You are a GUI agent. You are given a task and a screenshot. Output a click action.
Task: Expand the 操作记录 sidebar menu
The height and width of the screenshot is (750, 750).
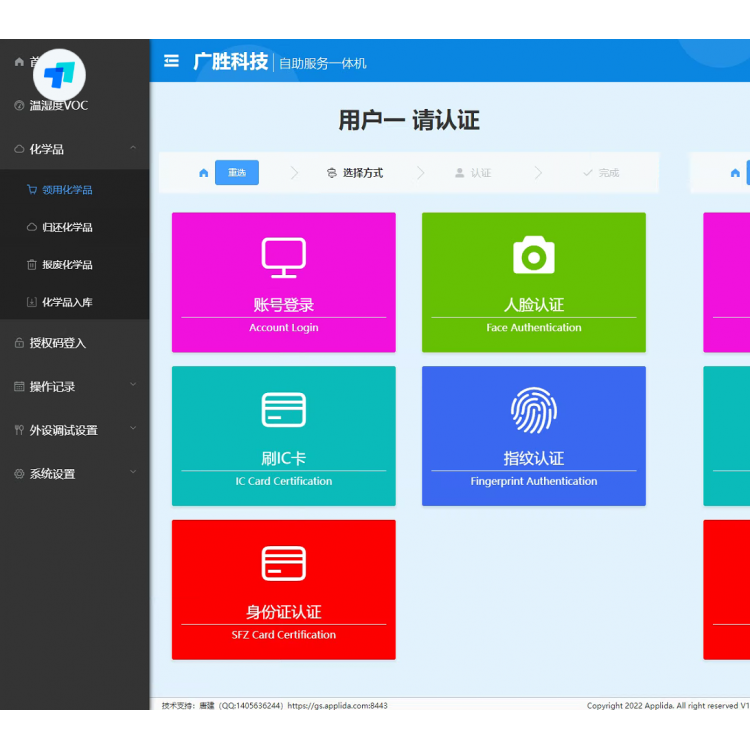(133, 386)
